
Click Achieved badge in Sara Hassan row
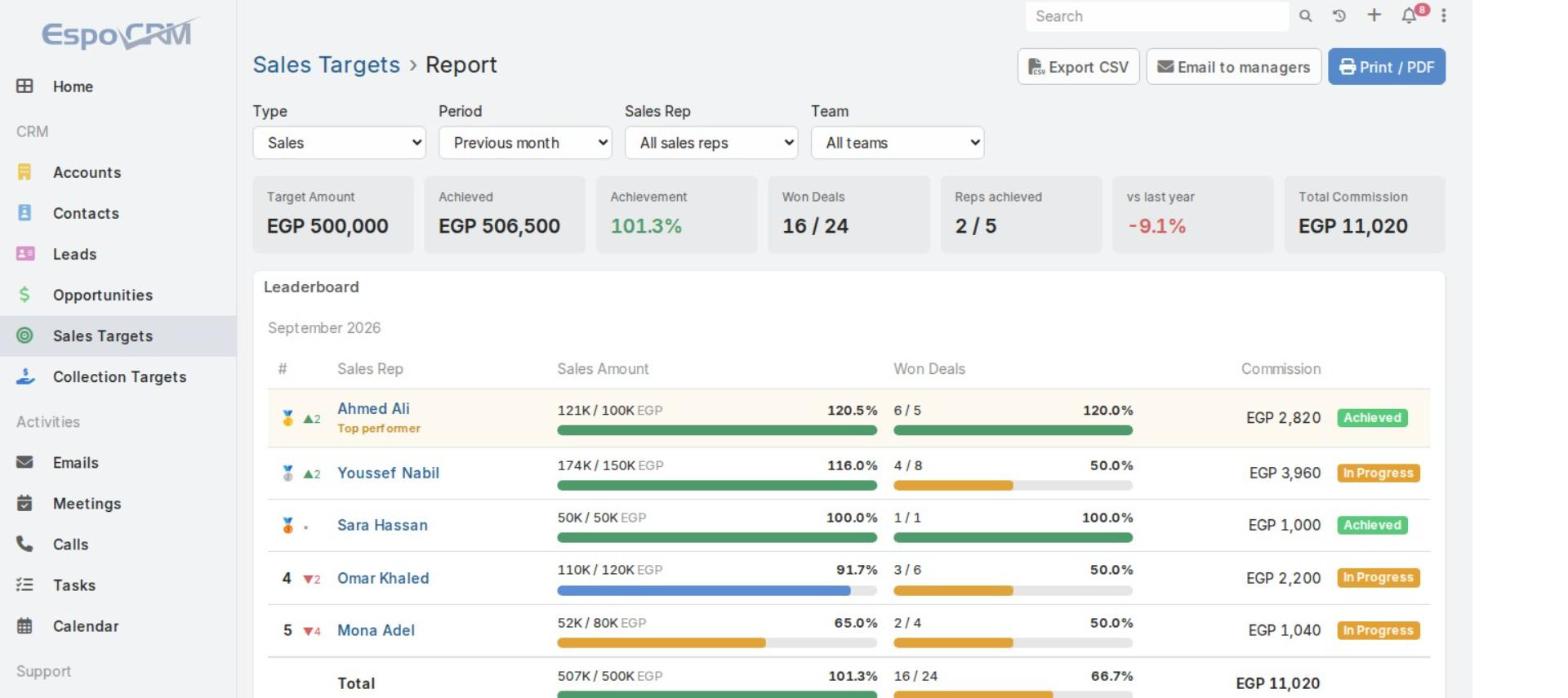point(1372,525)
